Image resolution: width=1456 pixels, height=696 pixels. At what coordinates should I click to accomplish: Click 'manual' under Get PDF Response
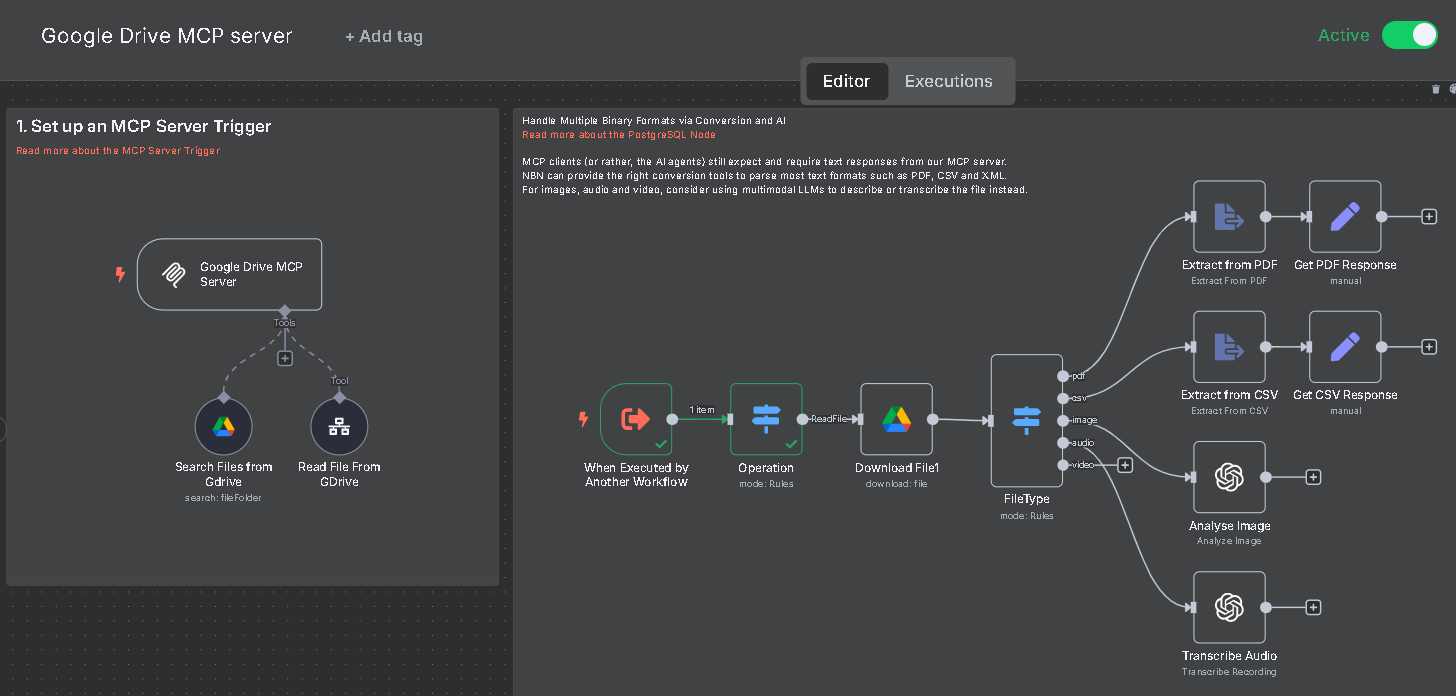[1345, 281]
